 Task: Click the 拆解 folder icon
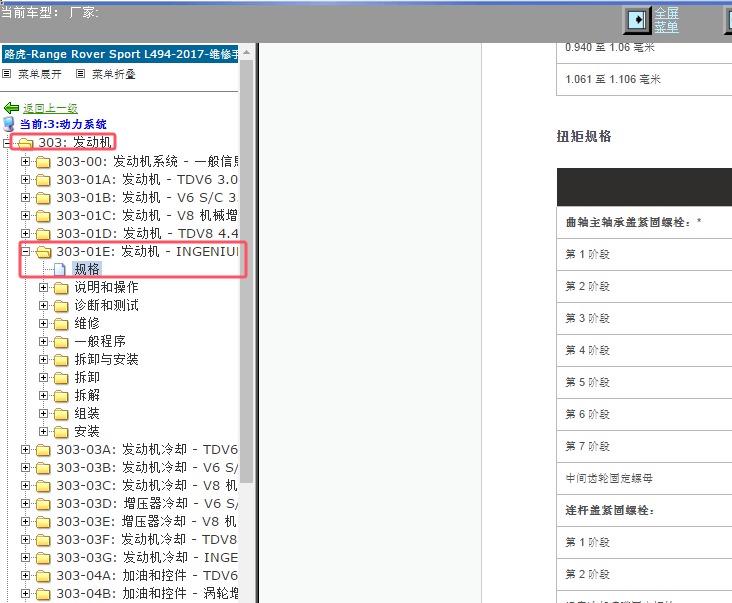tap(61, 396)
